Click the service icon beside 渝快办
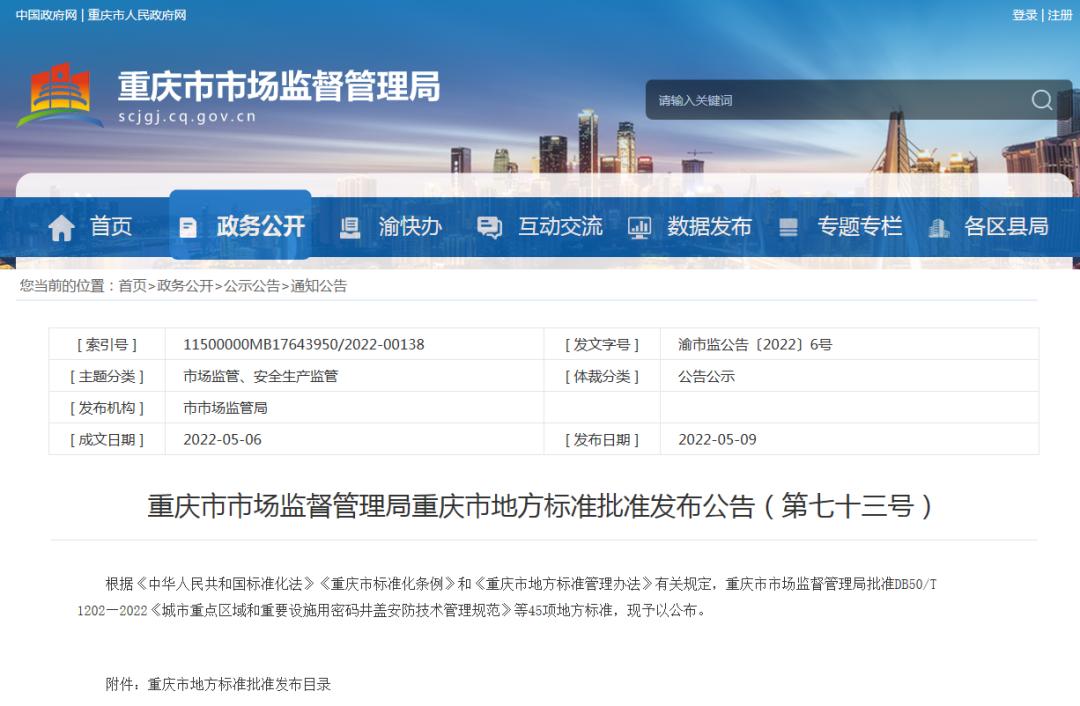This screenshot has width=1080, height=706. click(x=350, y=227)
